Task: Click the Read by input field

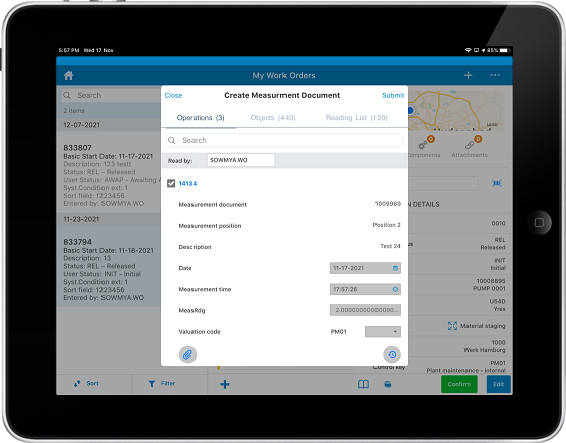Action: (x=241, y=160)
